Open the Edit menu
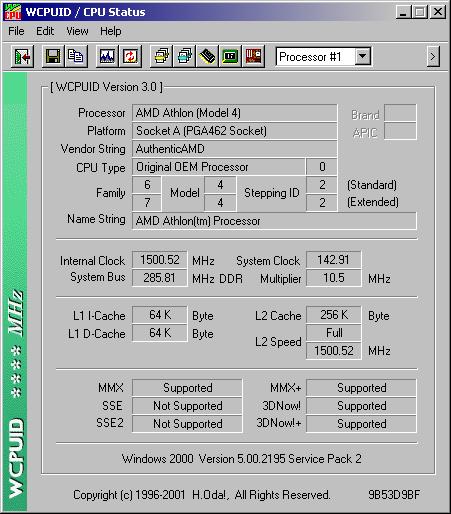Viewport: 451px width, 514px height. click(45, 31)
